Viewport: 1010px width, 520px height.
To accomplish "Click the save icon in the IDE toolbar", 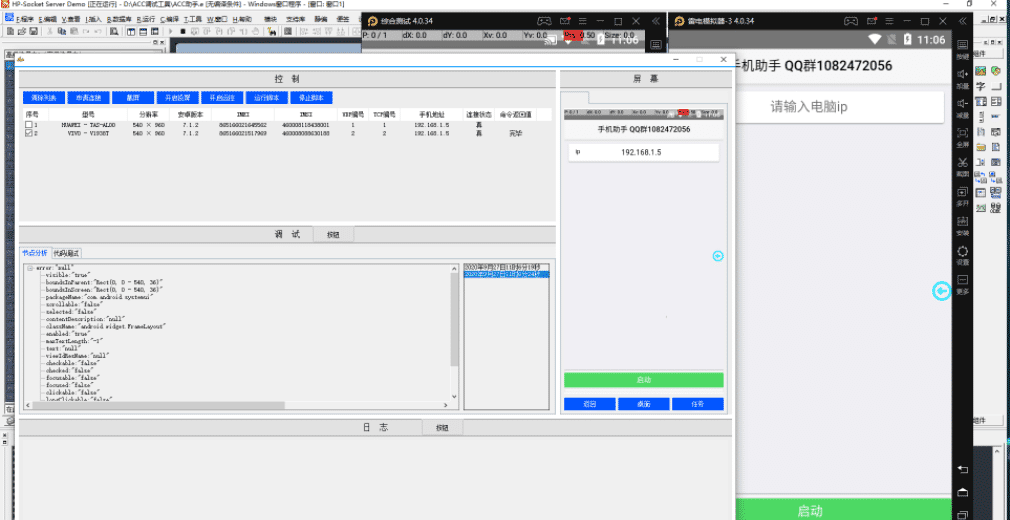I will [33, 31].
